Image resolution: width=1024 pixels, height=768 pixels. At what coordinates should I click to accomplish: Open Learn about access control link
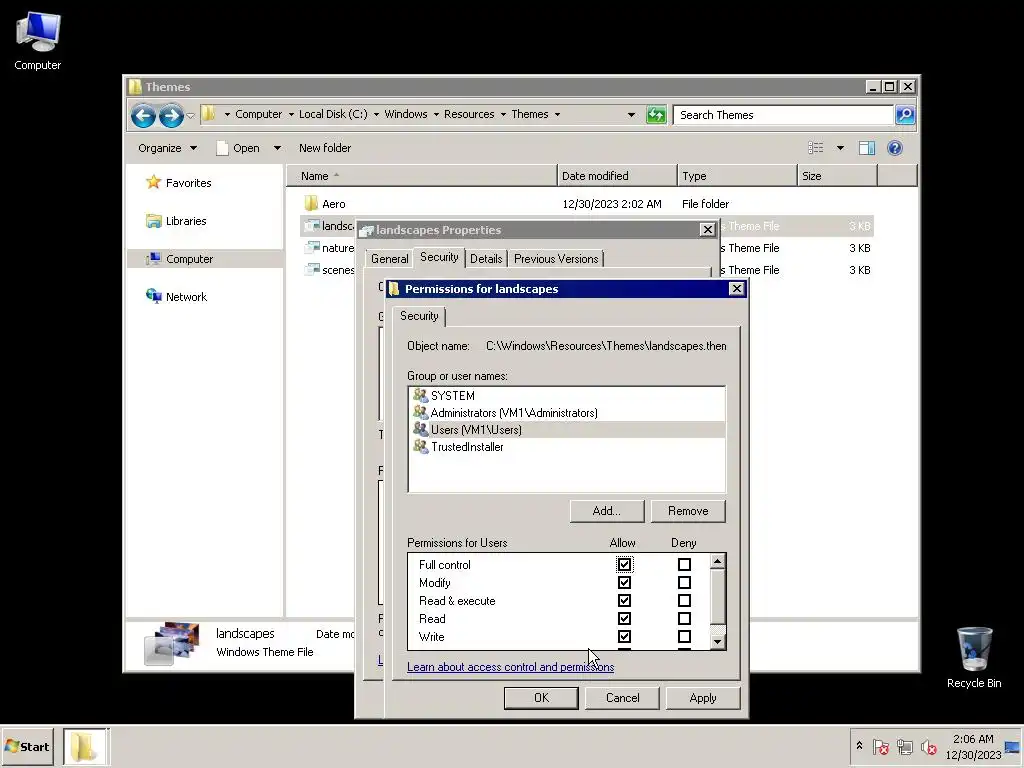coord(510,667)
